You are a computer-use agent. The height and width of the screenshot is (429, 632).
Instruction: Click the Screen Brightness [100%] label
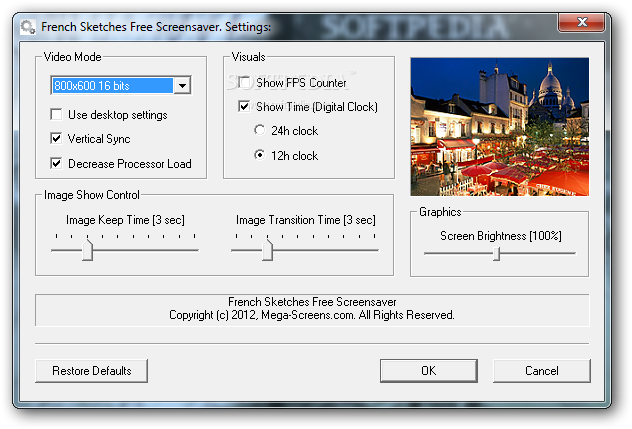click(501, 236)
